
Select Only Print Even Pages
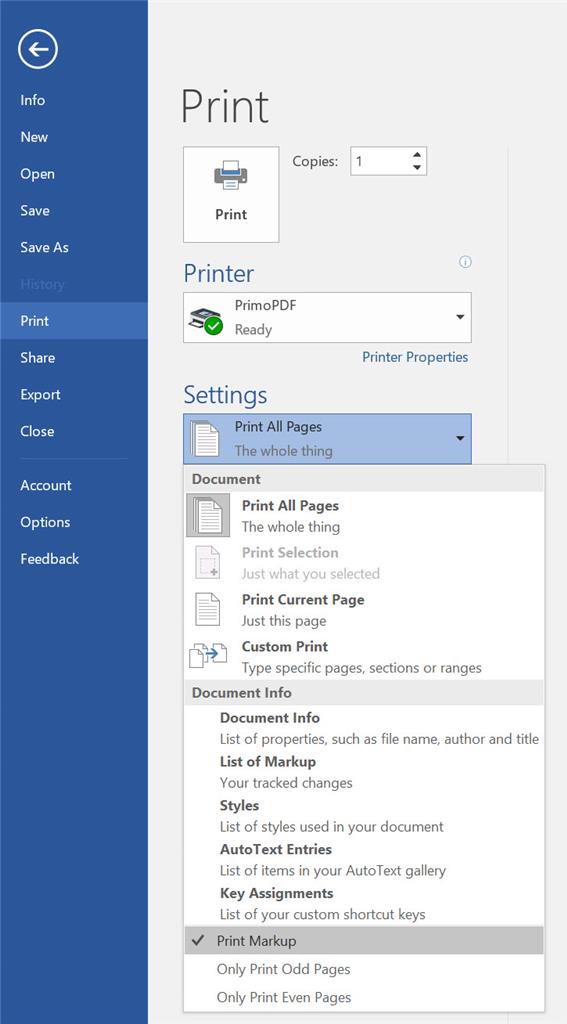pyautogui.click(x=364, y=997)
